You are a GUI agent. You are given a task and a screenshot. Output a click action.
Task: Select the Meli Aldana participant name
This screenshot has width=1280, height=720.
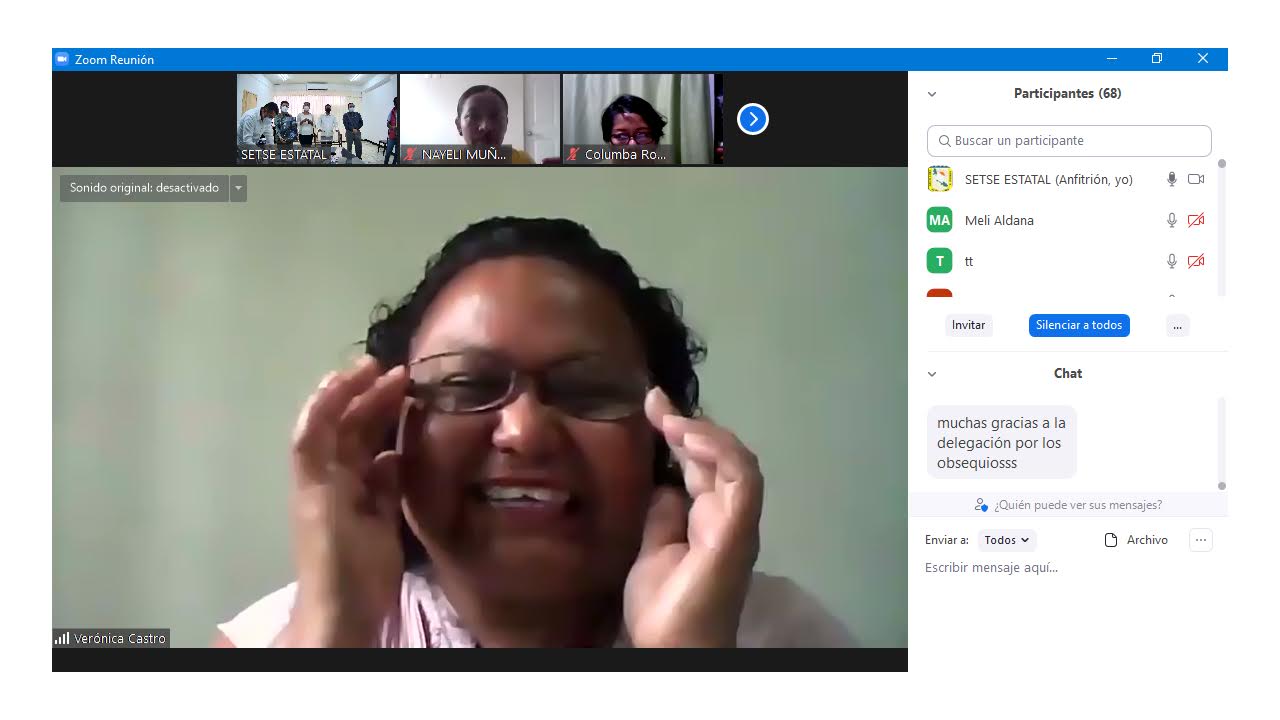[999, 220]
